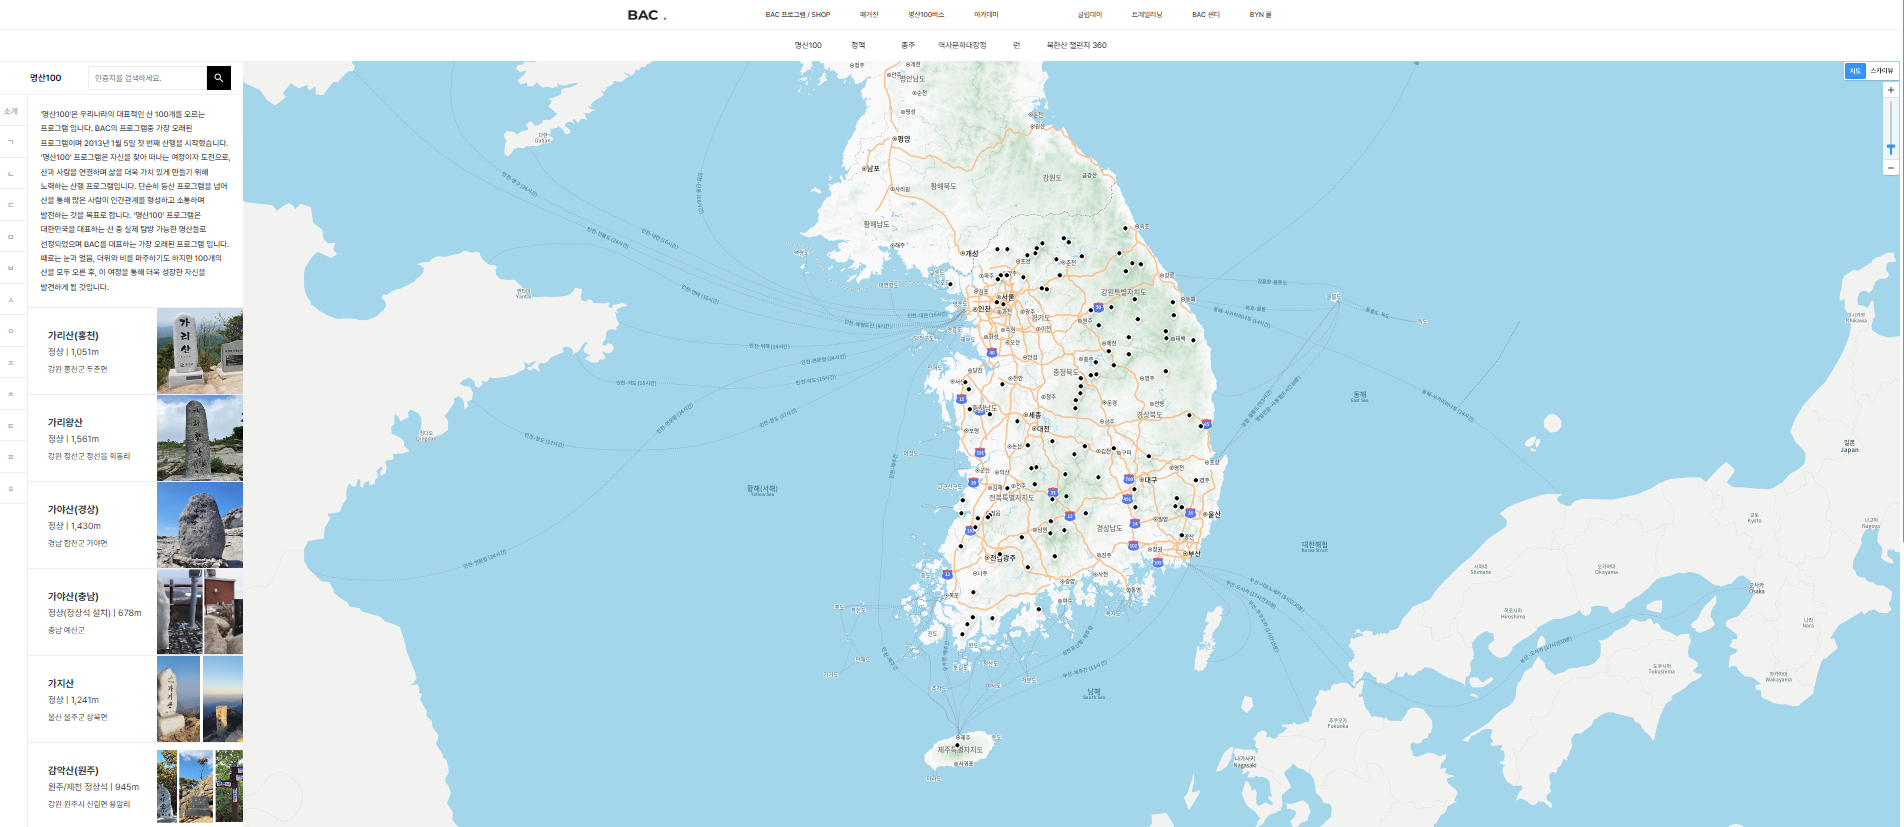
Task: Switch map to 지도 view
Action: [1855, 71]
